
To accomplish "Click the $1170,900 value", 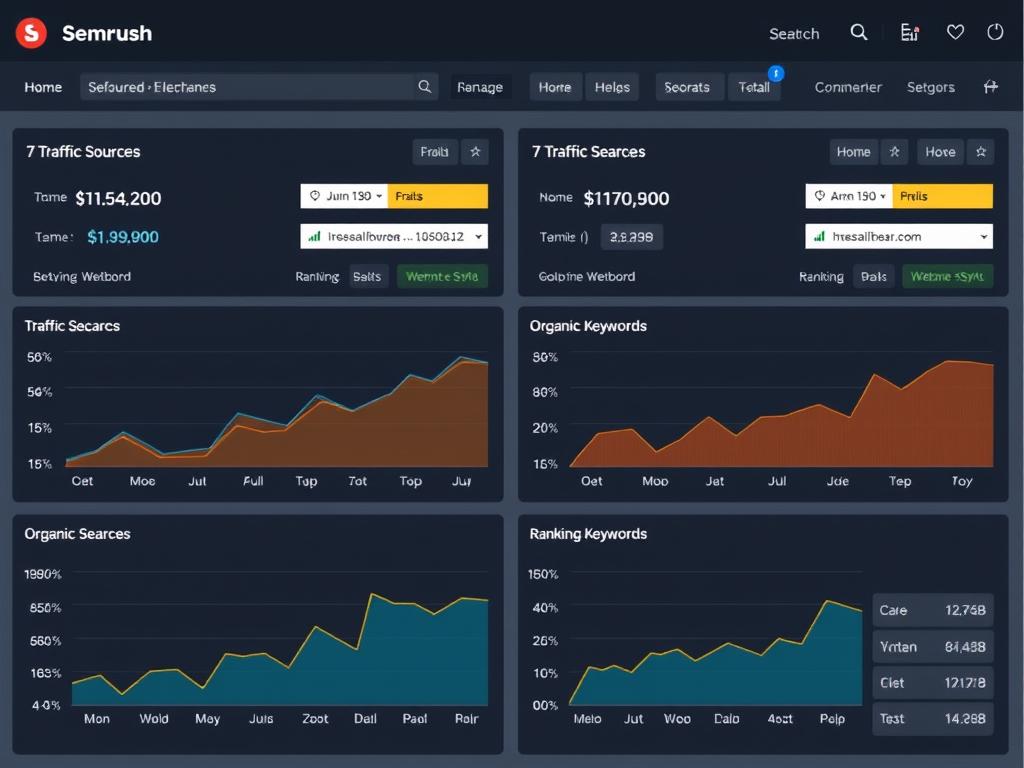I will (626, 198).
